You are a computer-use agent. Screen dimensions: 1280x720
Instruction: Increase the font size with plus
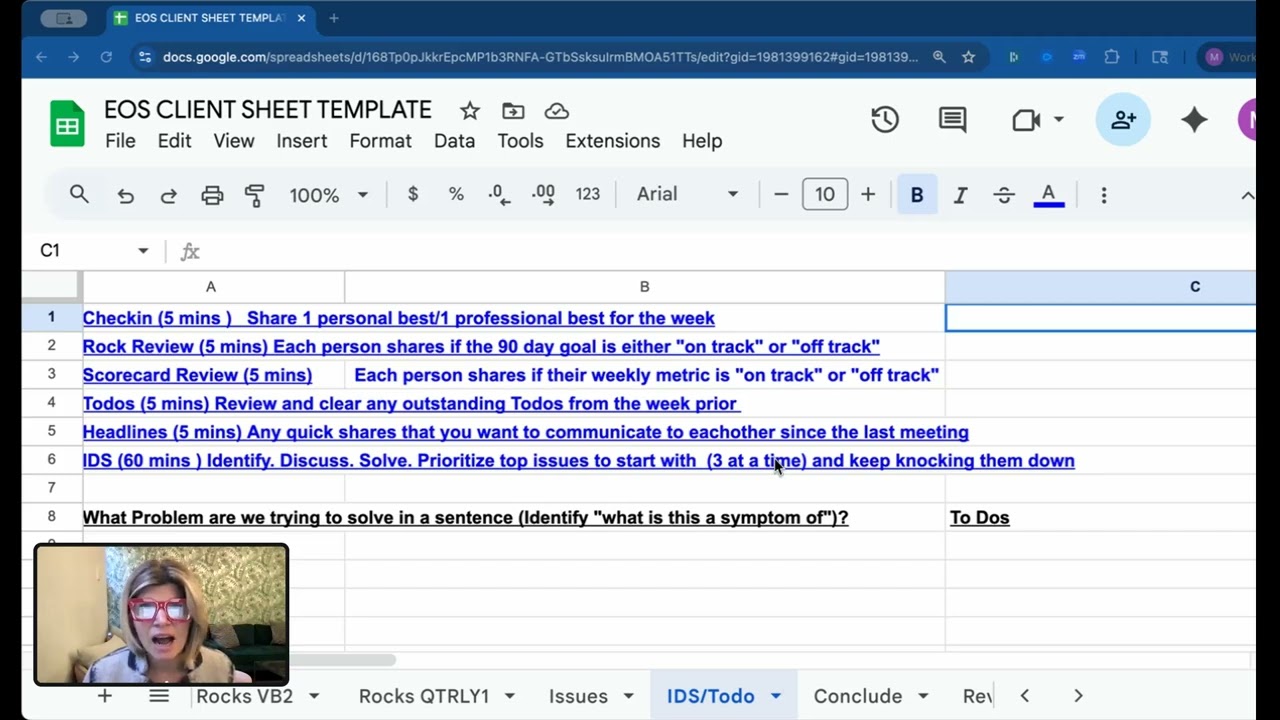(x=868, y=195)
